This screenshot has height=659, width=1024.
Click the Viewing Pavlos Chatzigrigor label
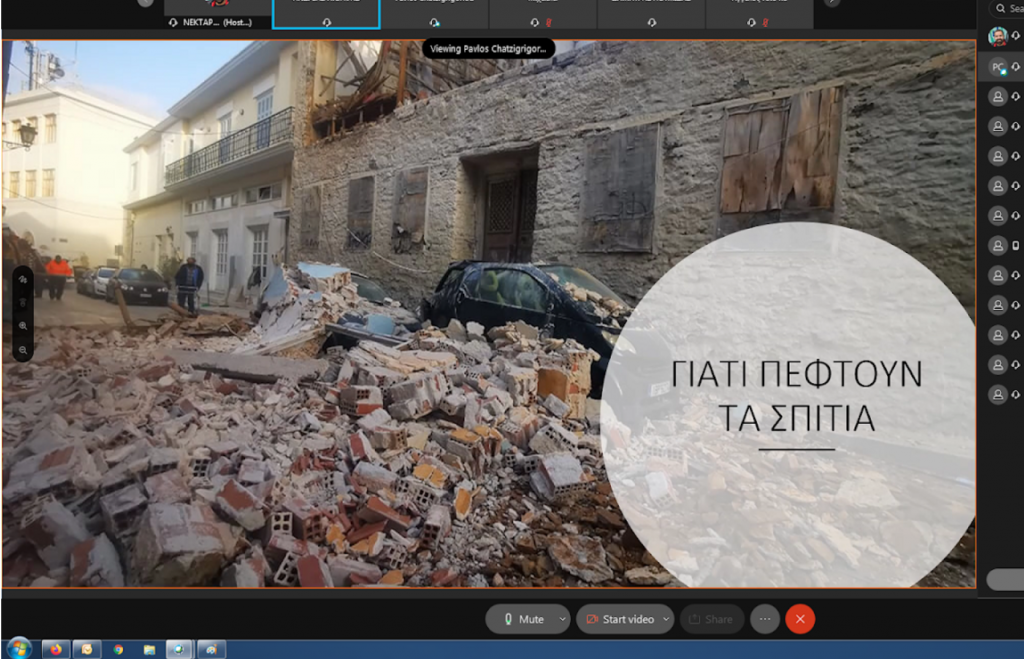pyautogui.click(x=488, y=48)
